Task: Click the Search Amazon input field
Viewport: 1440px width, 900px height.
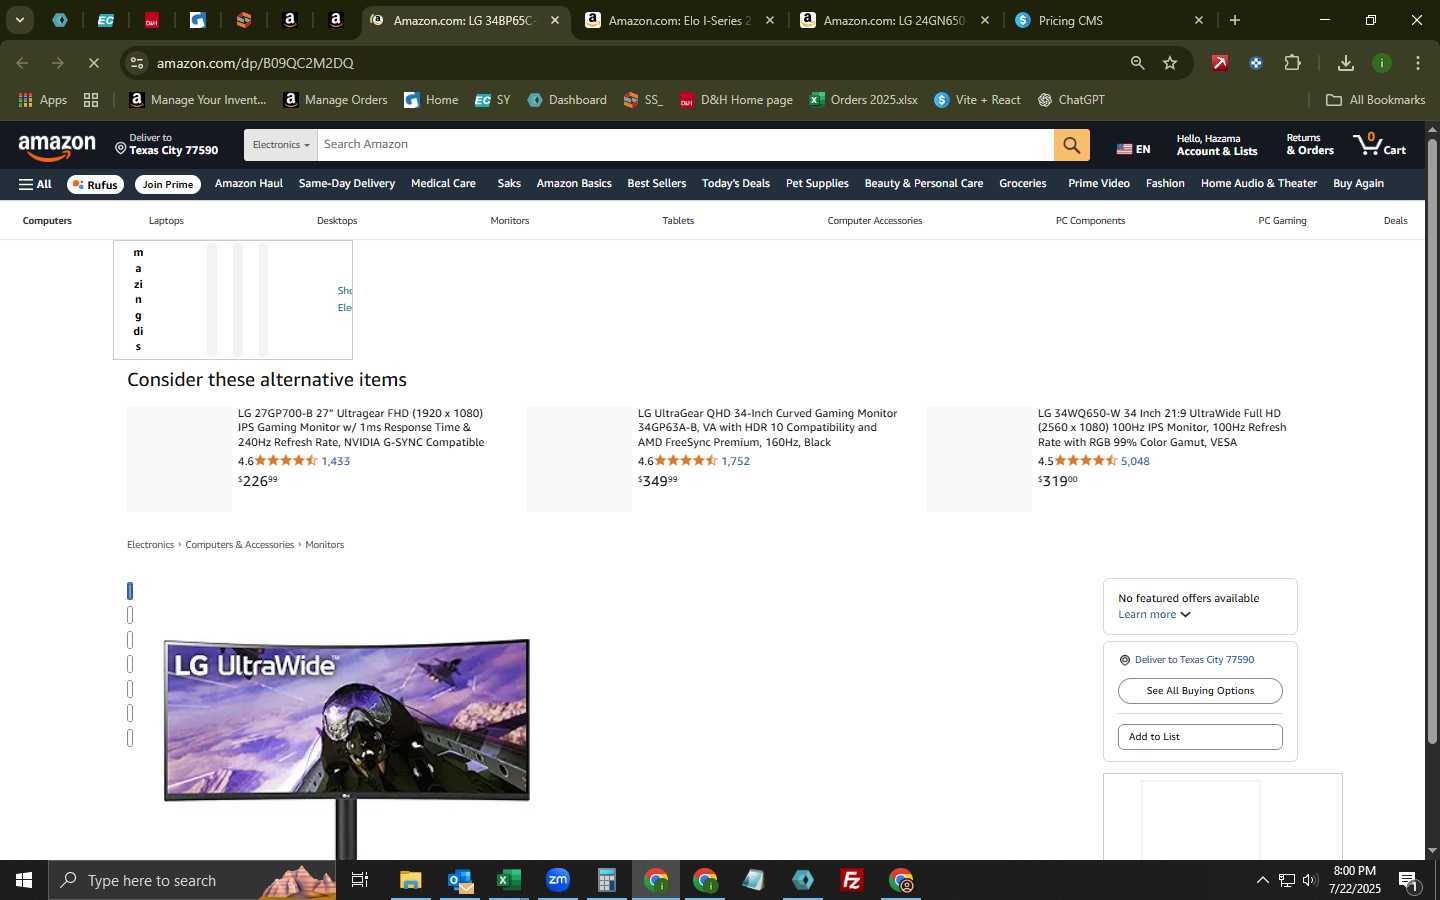Action: [x=685, y=145]
